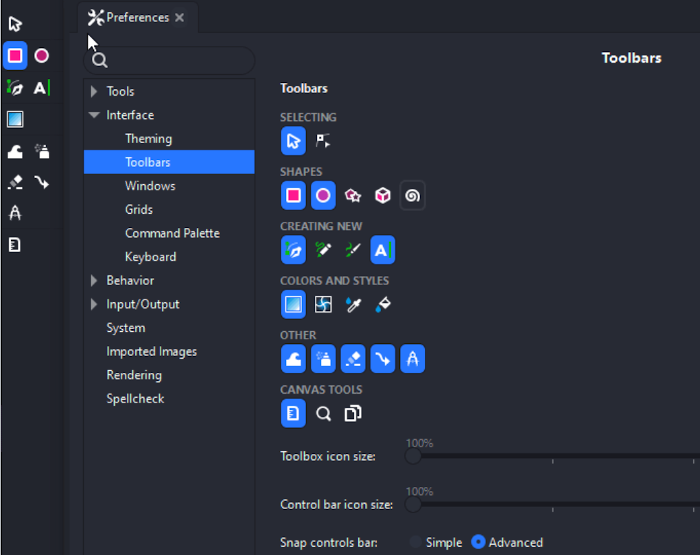Toggle 3D Box tool under SHAPES
Image resolution: width=700 pixels, height=555 pixels.
pyautogui.click(x=383, y=196)
